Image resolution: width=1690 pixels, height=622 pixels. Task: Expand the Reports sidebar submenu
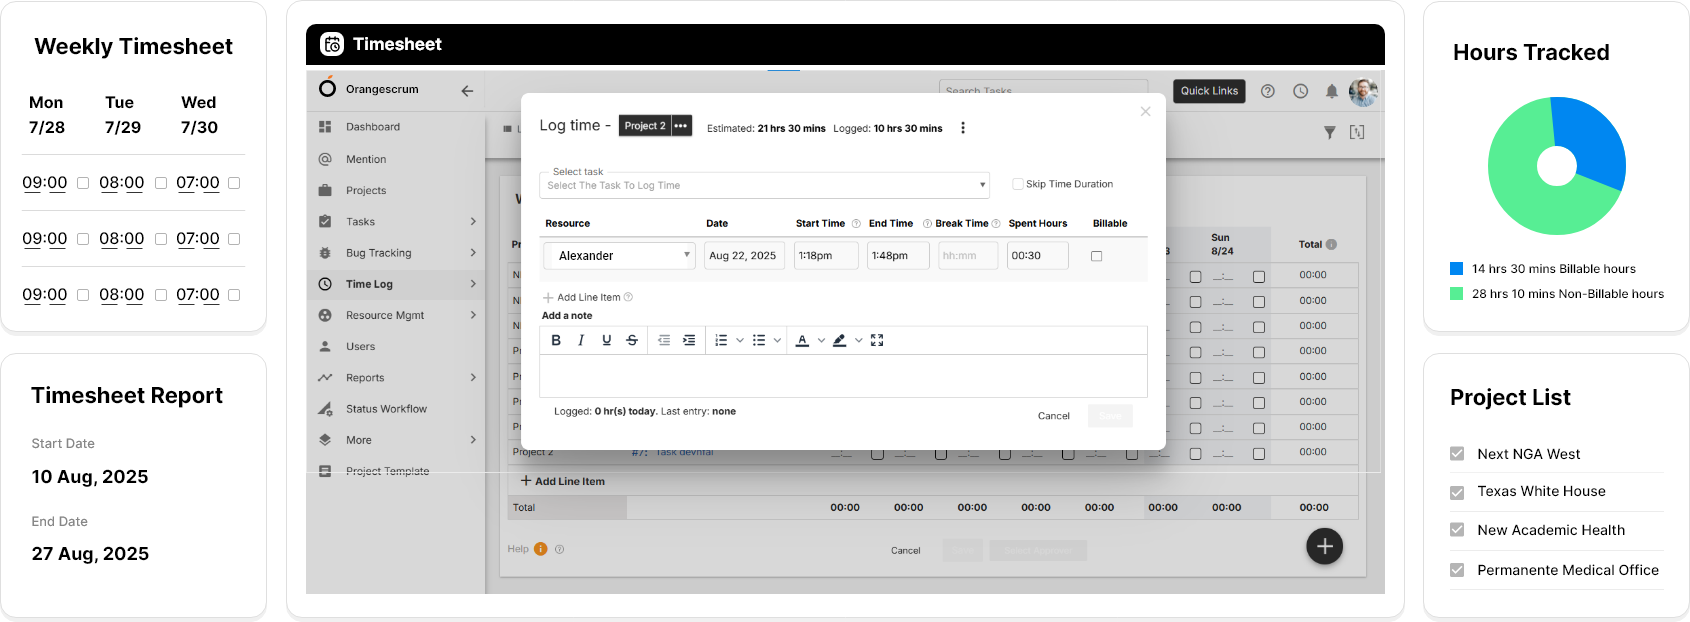(x=473, y=378)
